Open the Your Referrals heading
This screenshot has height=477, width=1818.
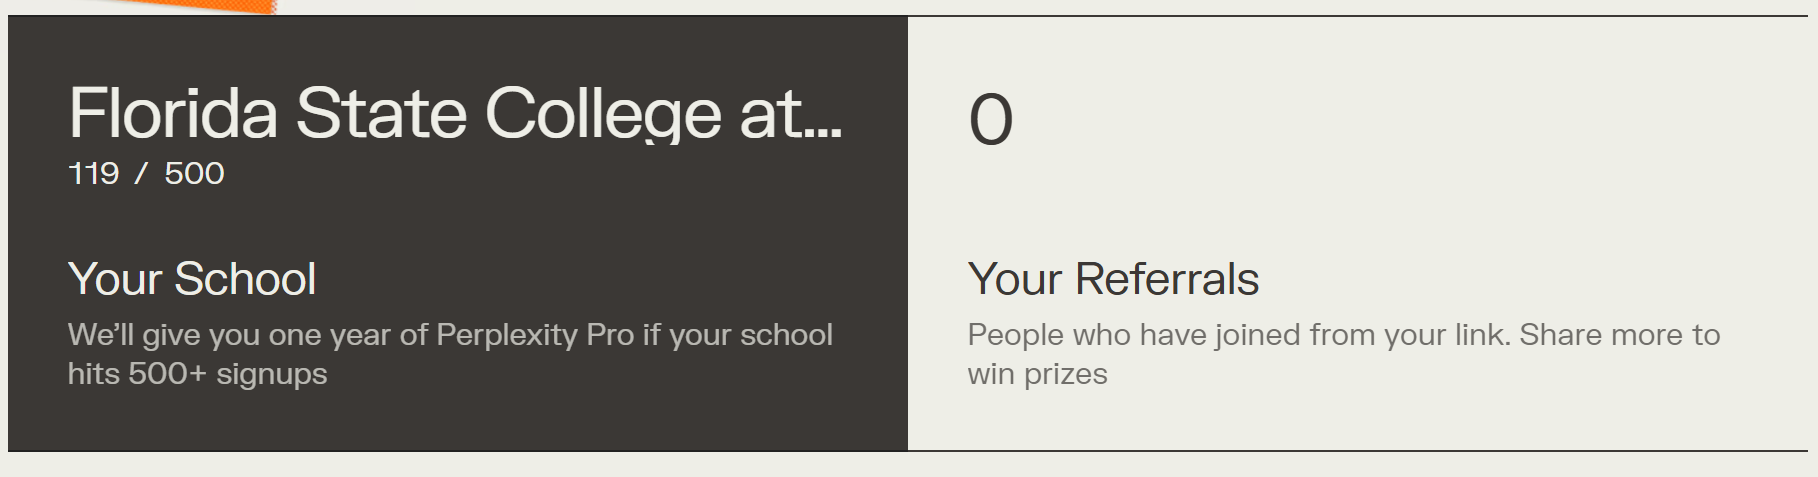[1113, 279]
